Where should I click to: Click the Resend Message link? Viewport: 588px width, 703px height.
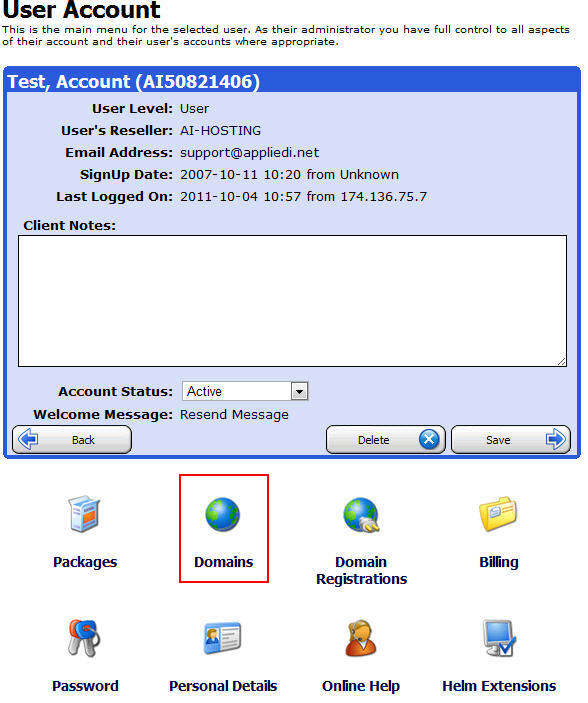(x=234, y=415)
